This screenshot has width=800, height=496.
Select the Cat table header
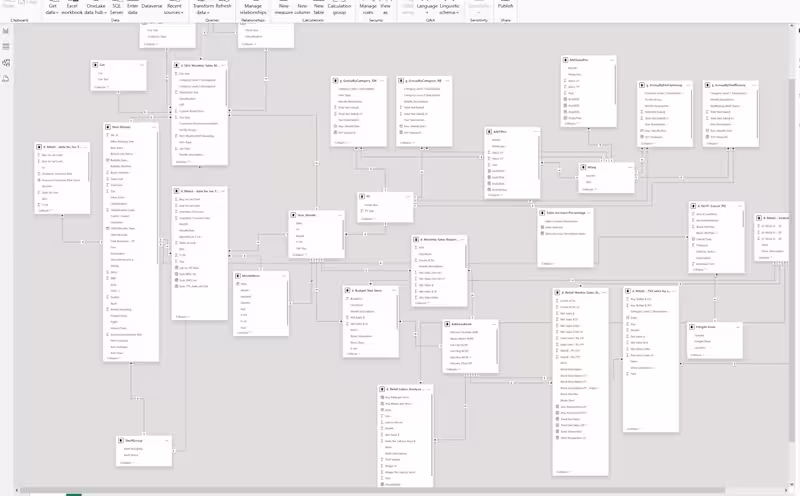point(118,65)
